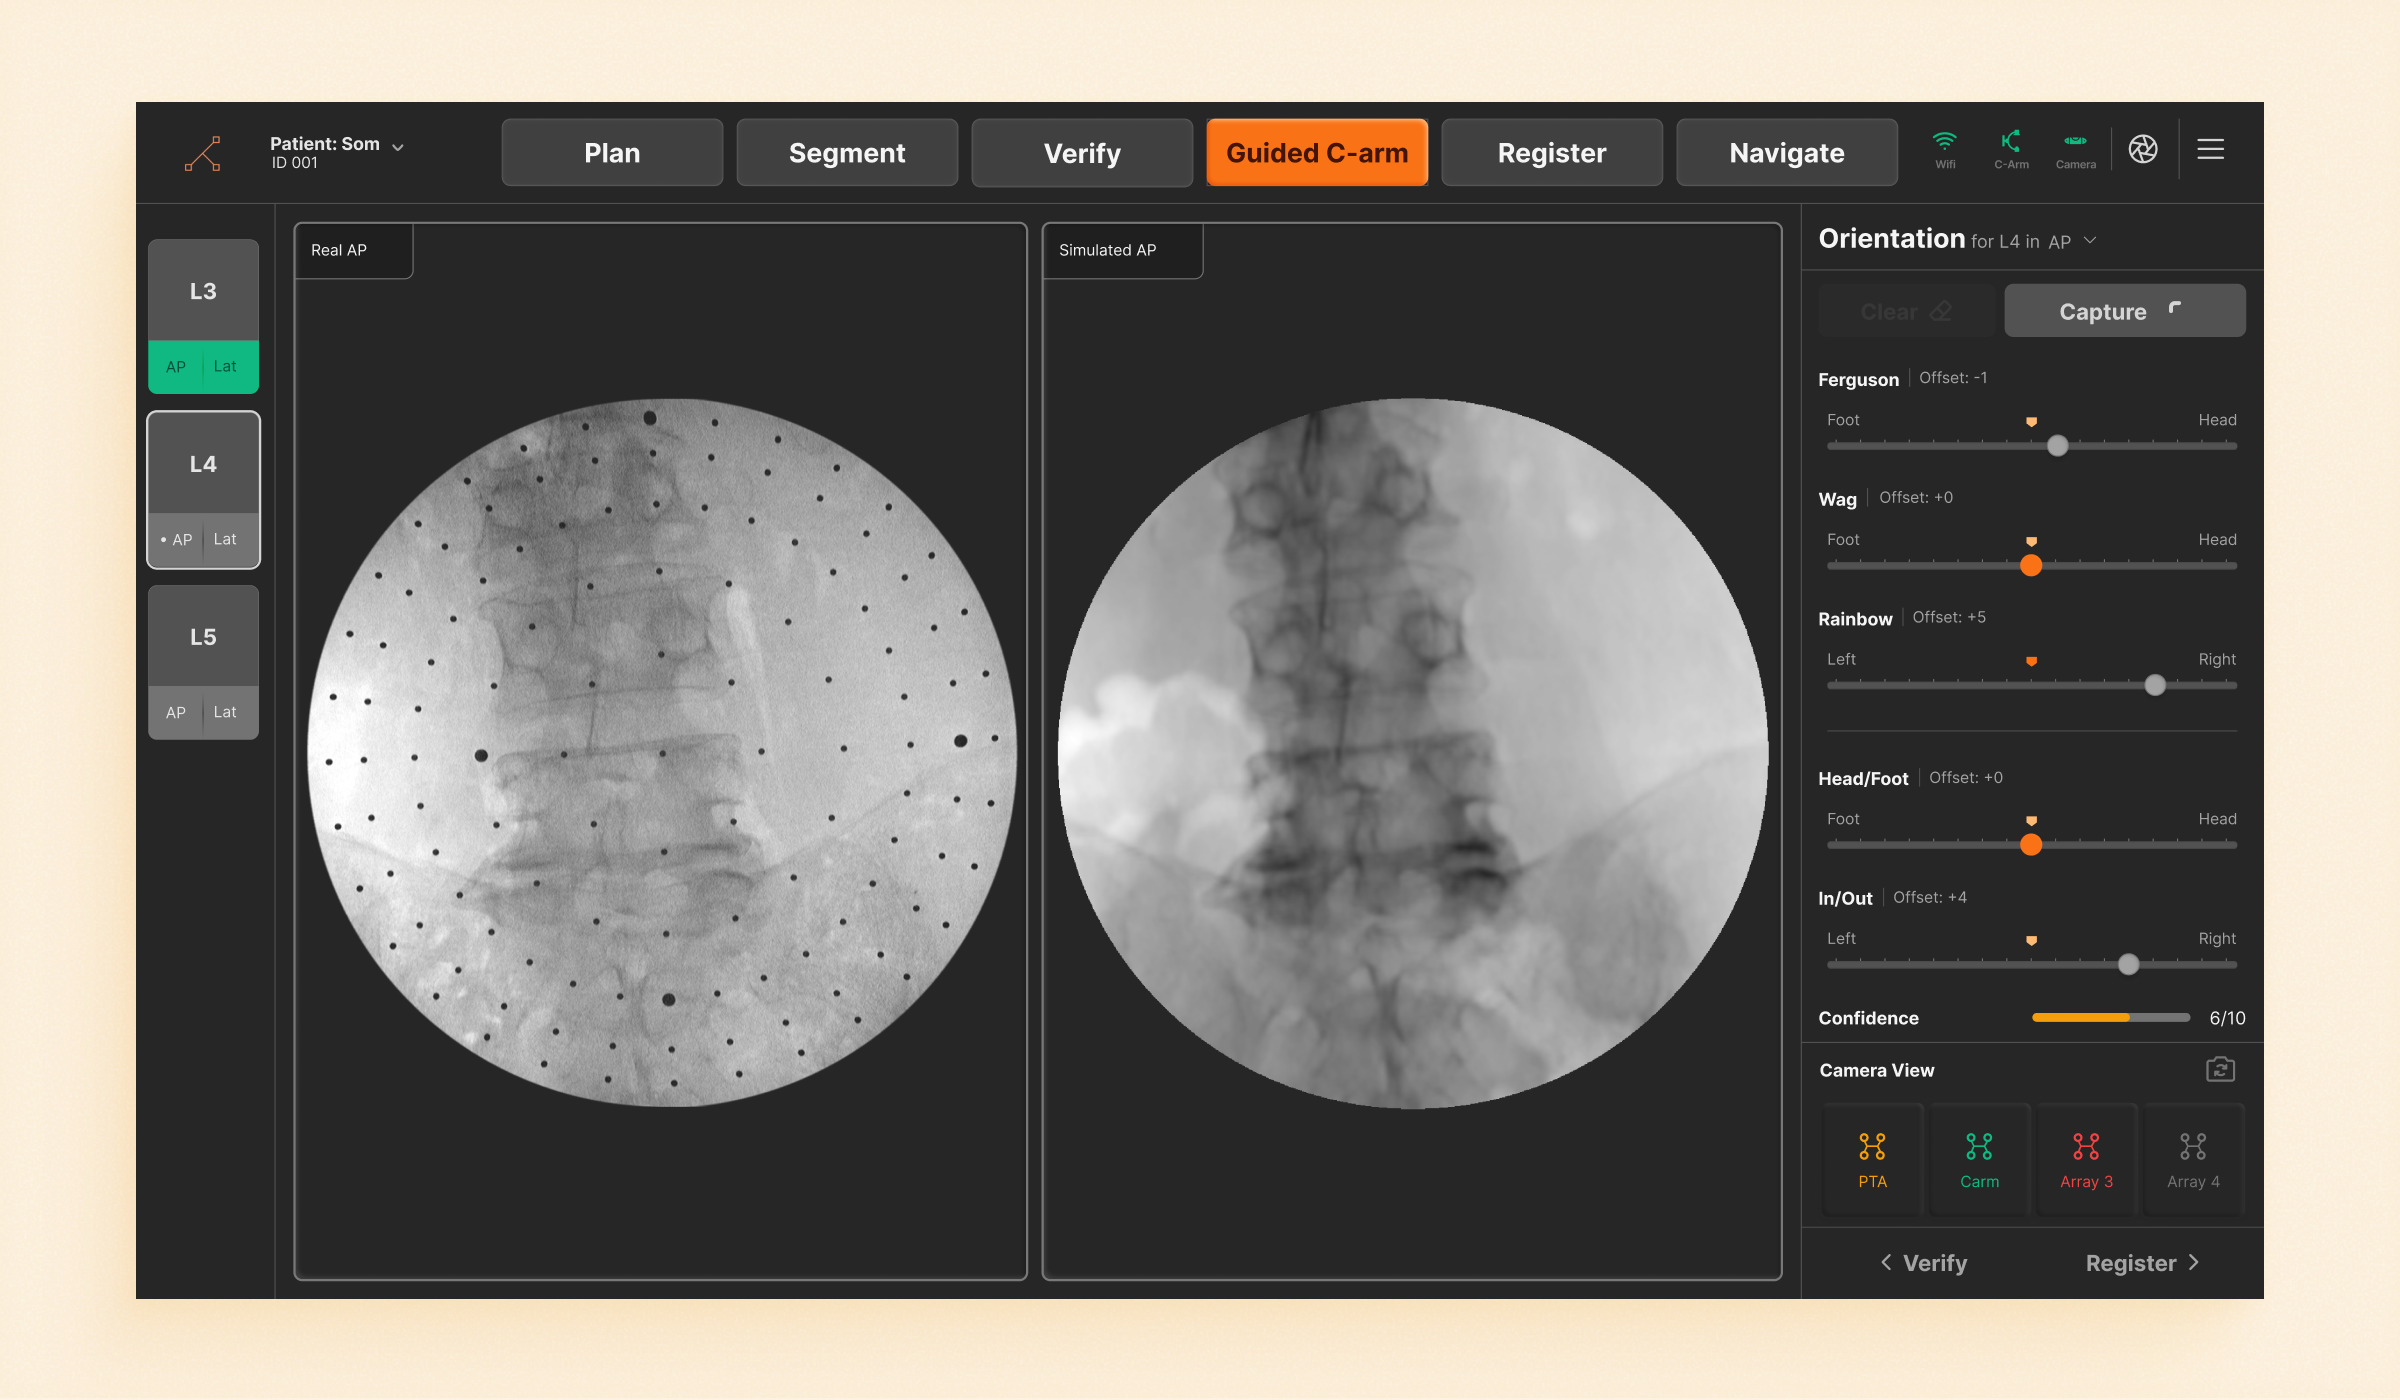Switch to the Segment tab
Screen dimensions: 2400x1400
coord(847,153)
